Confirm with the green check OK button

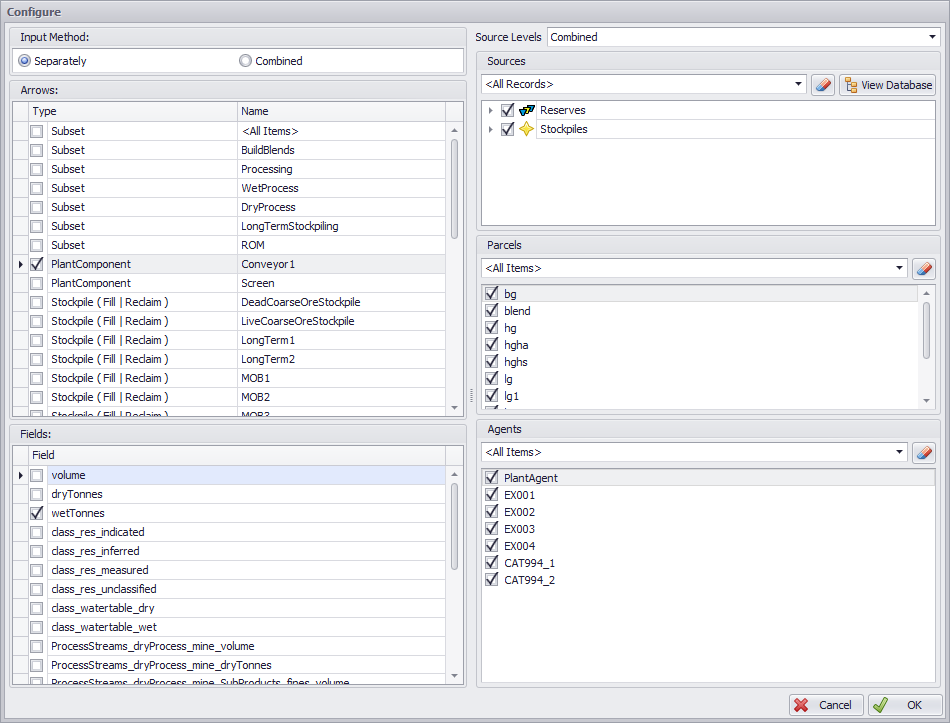[x=904, y=705]
